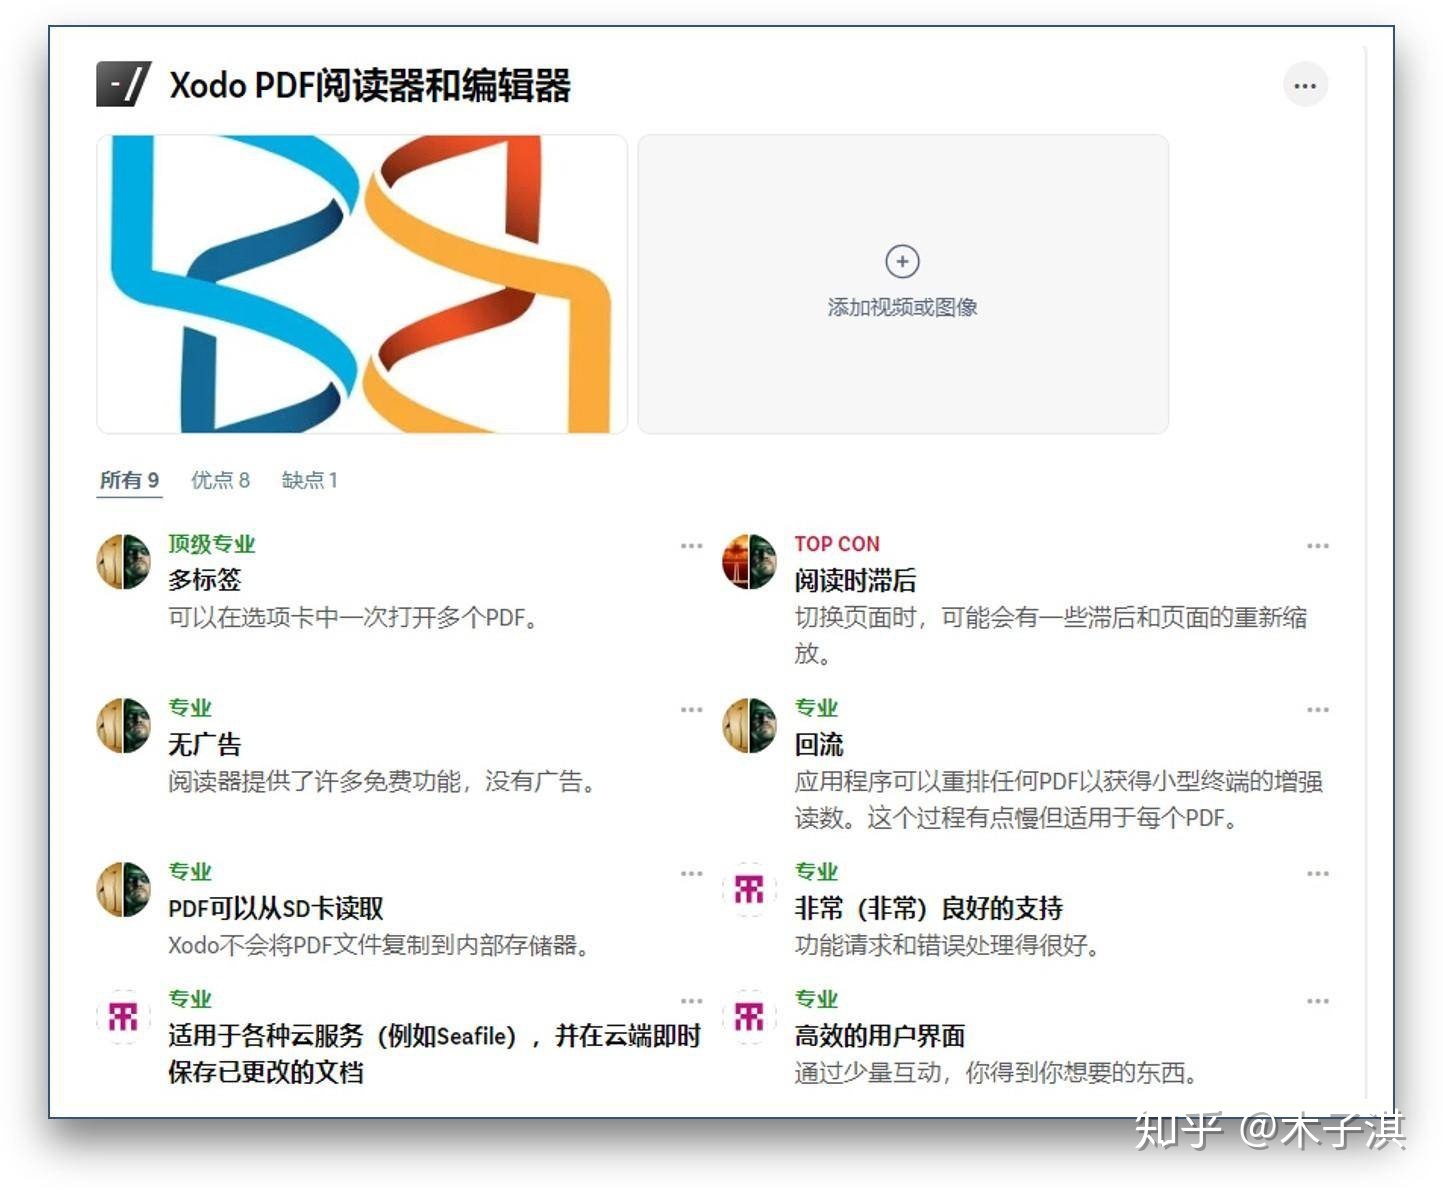The image size is (1443, 1190).
Task: Click the PDF可以从SD卡读取 heading
Action: (x=276, y=908)
